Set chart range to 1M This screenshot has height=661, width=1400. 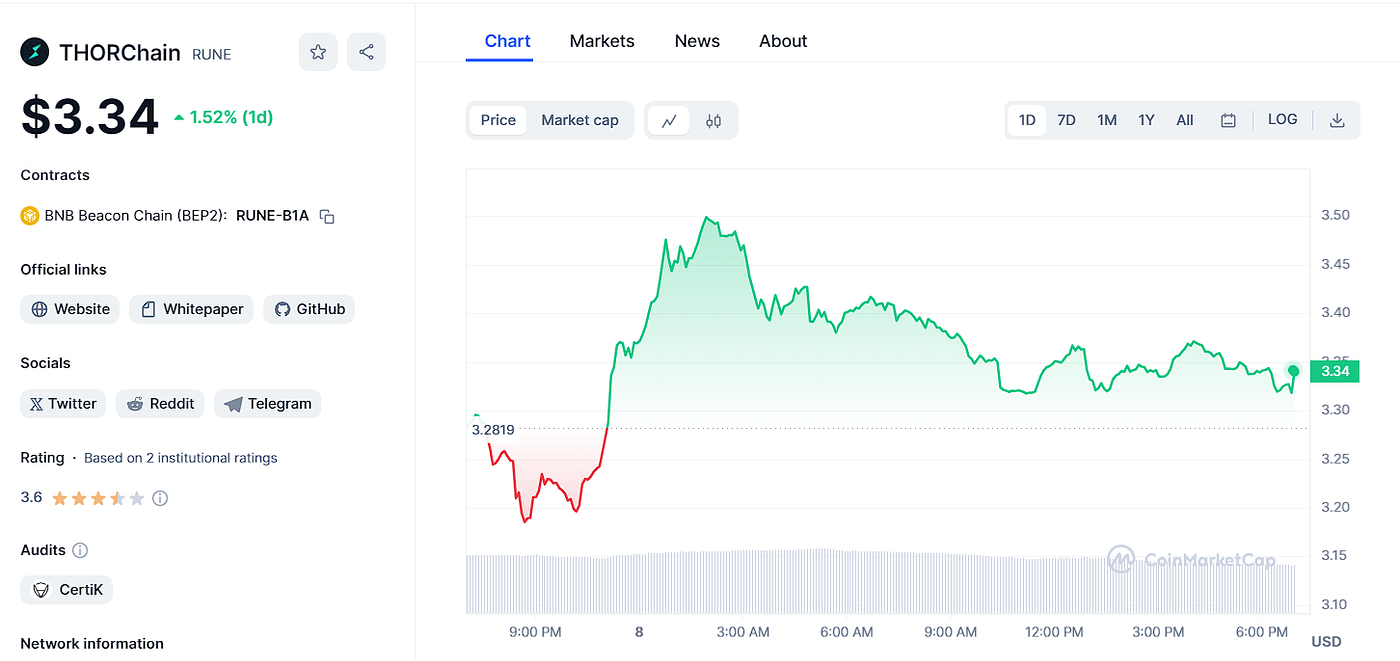1107,120
